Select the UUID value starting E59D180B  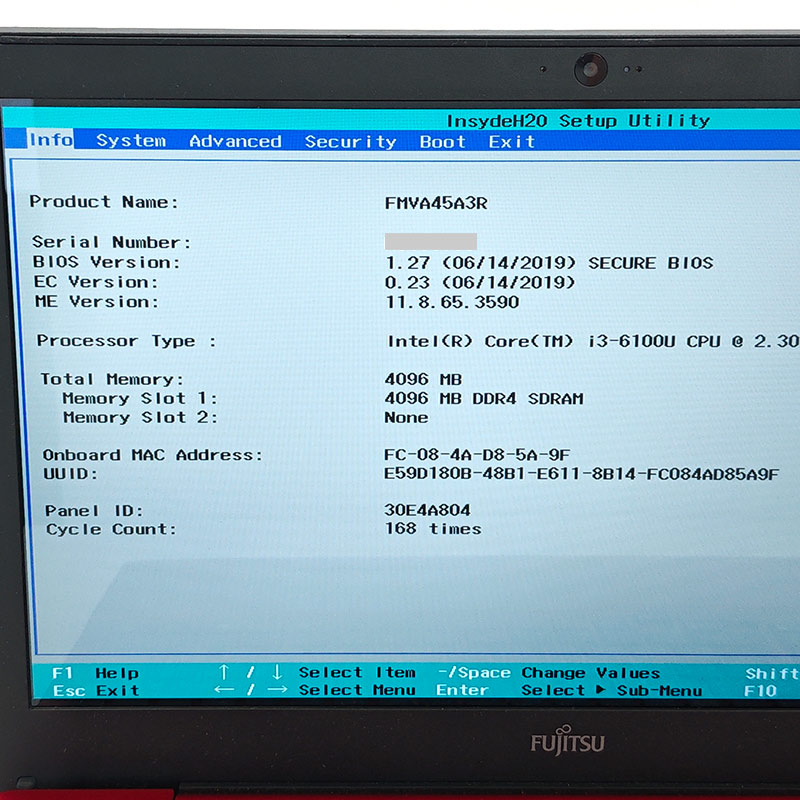coord(582,474)
